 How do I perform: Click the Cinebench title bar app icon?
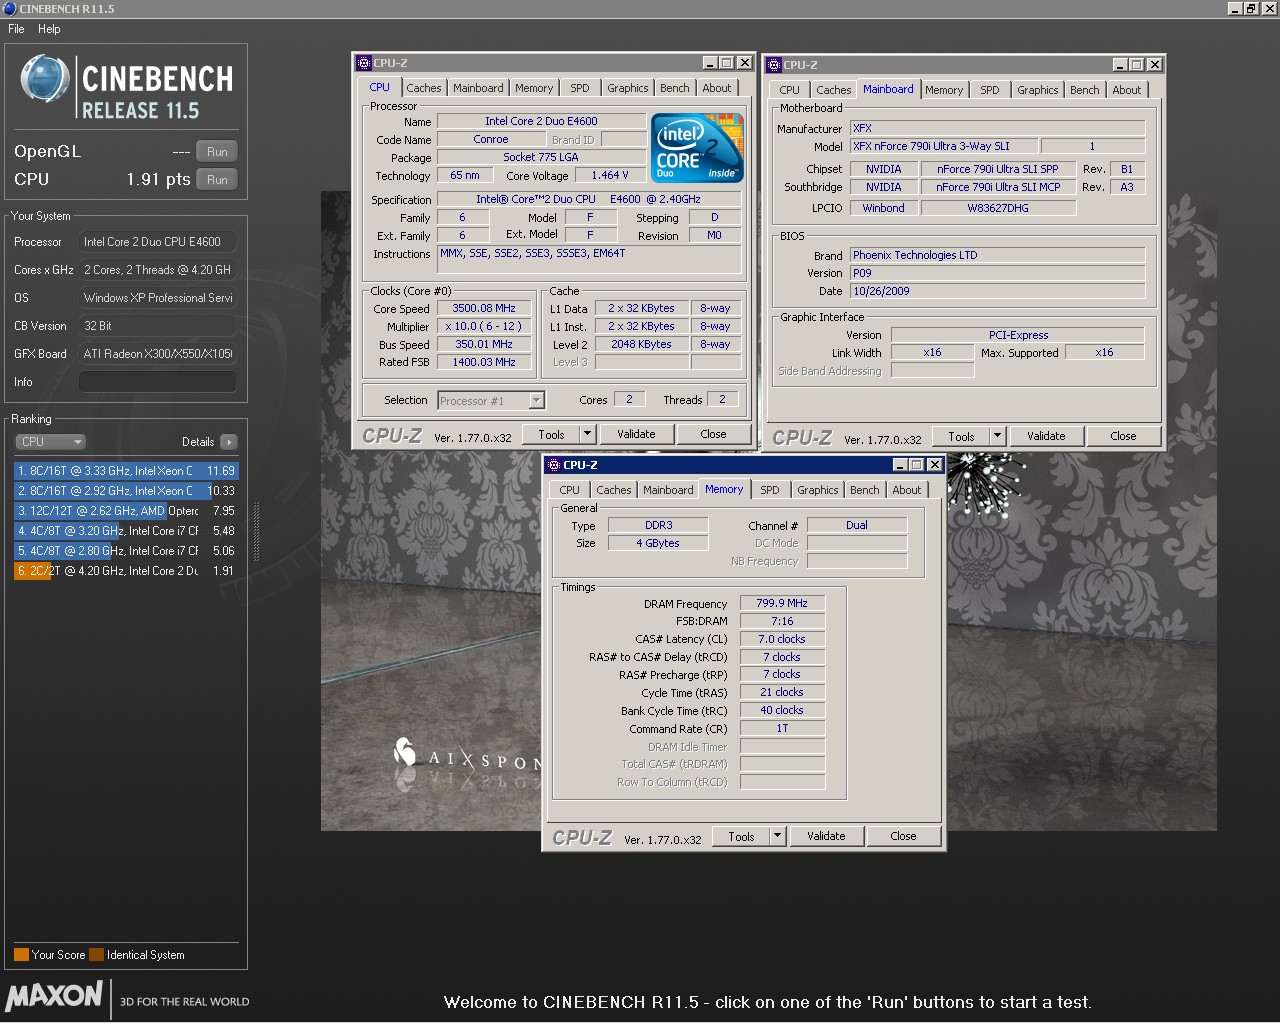[x=9, y=8]
